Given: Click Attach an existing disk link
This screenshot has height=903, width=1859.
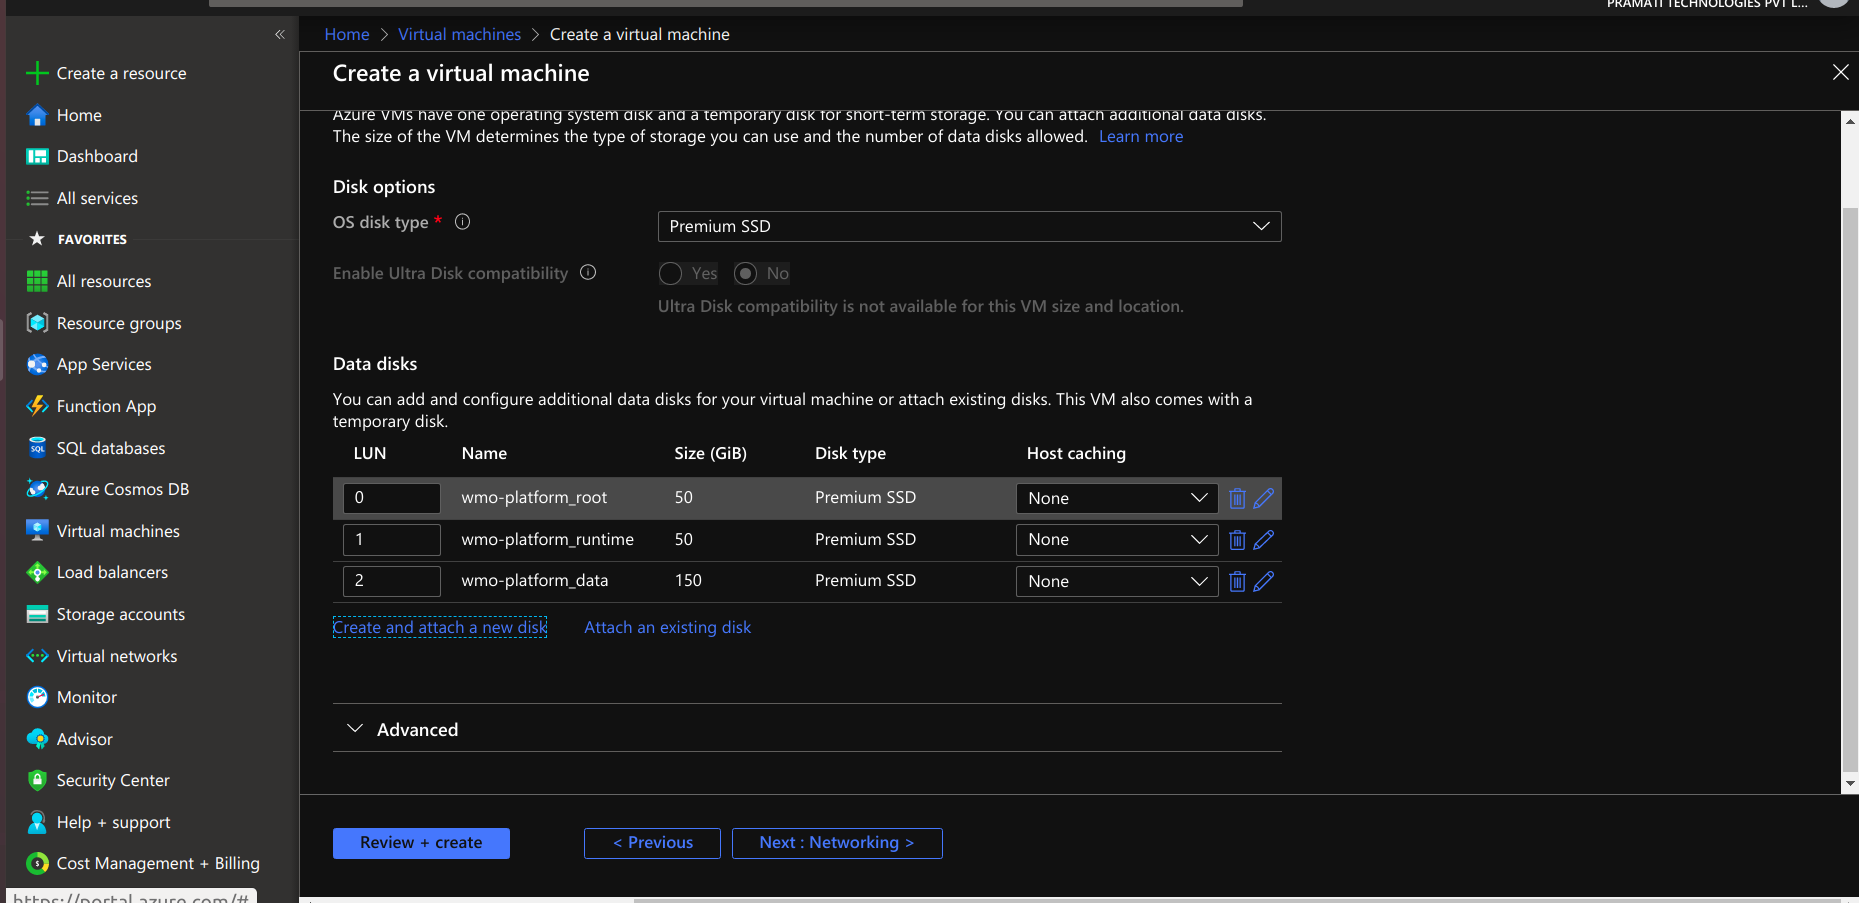Looking at the screenshot, I should [x=667, y=627].
